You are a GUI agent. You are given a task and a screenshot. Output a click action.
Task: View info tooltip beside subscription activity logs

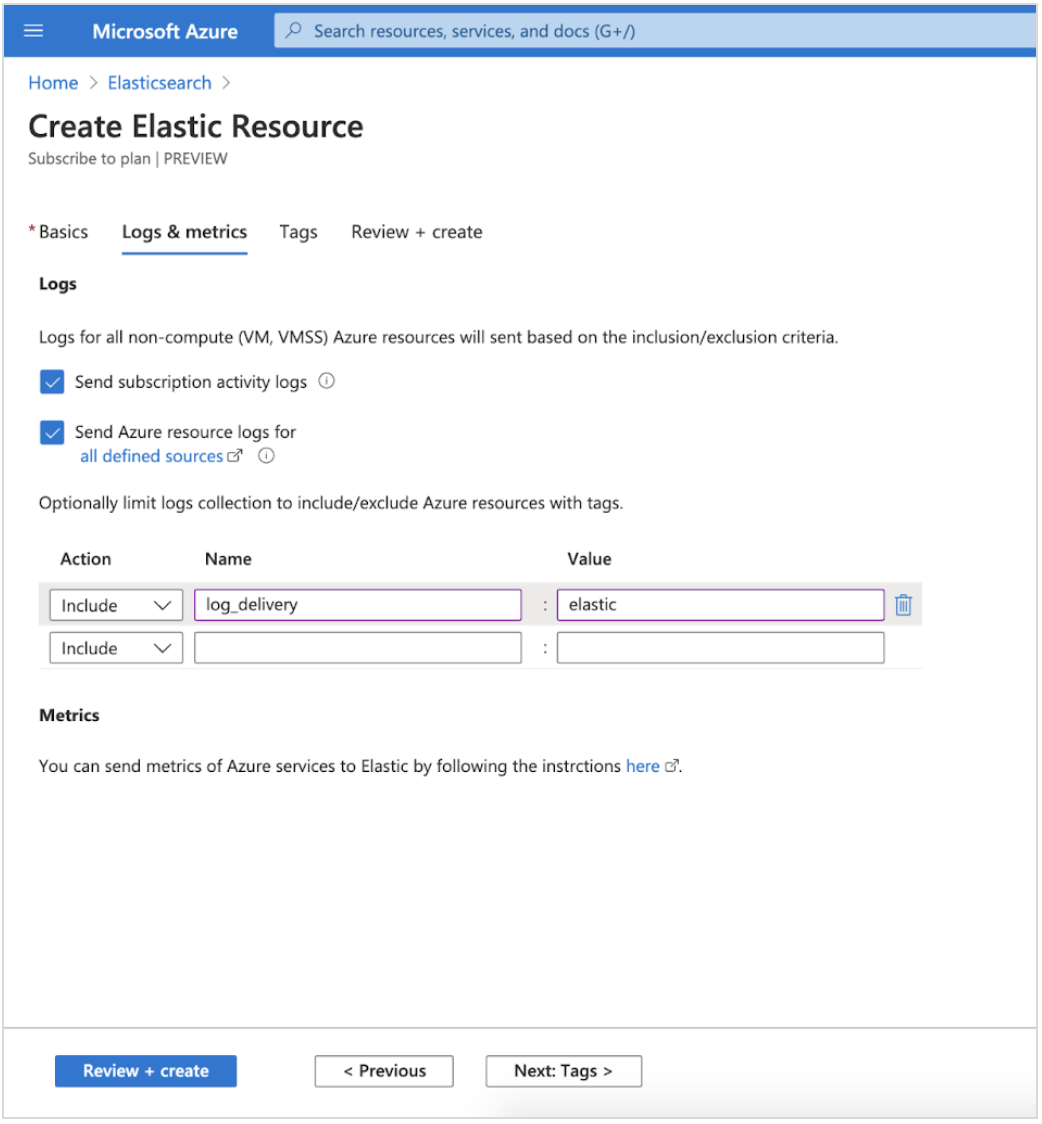point(326,381)
